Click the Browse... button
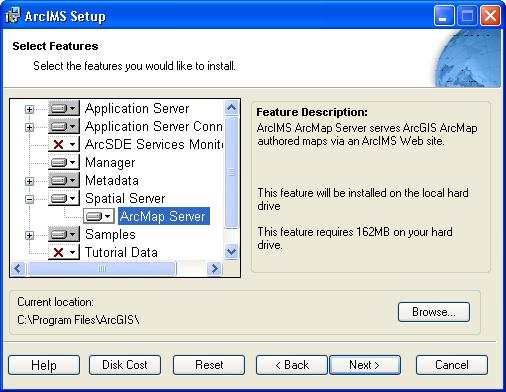The height and width of the screenshot is (392, 506). [434, 312]
